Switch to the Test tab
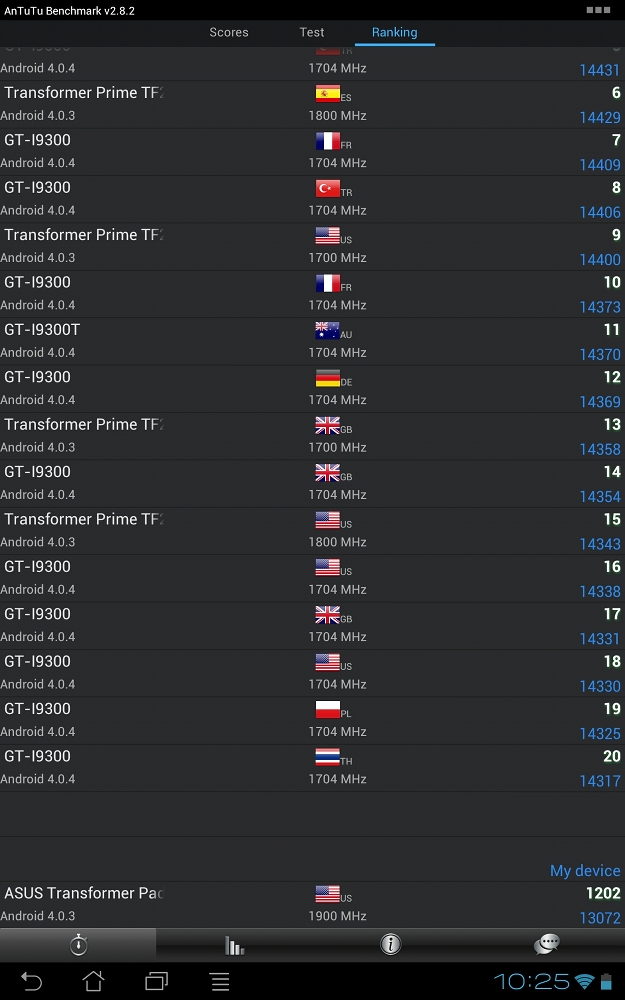This screenshot has height=1000, width=625. (312, 32)
